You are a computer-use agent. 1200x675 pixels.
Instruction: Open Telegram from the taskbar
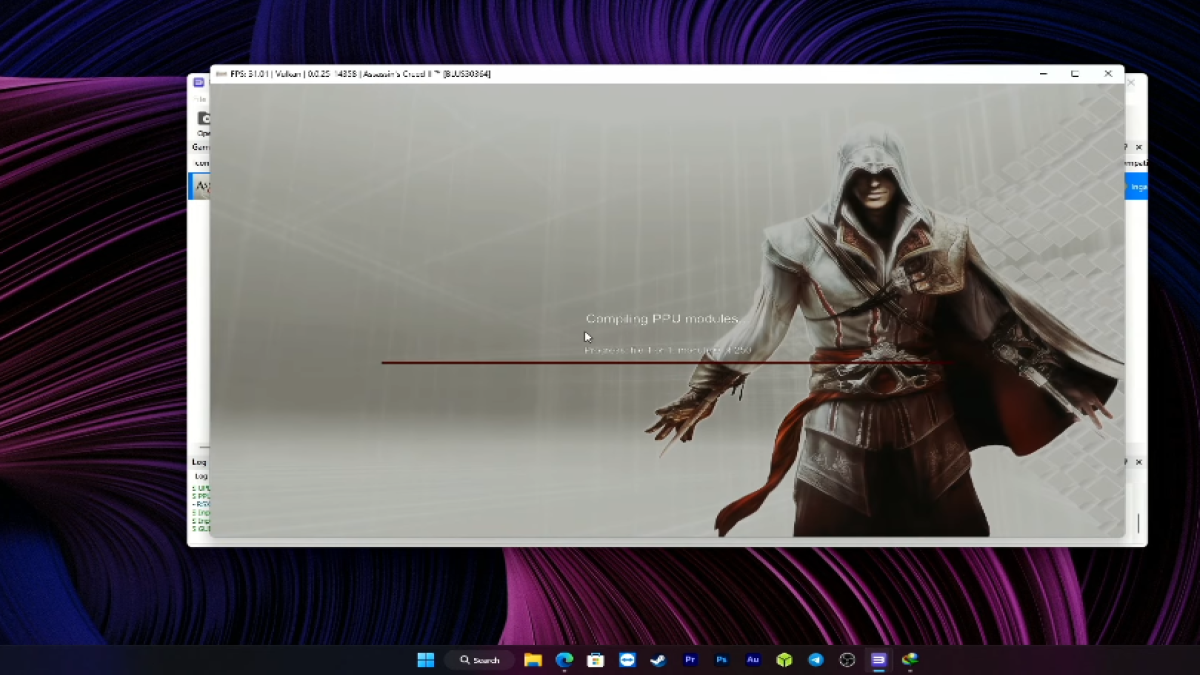[x=816, y=660]
